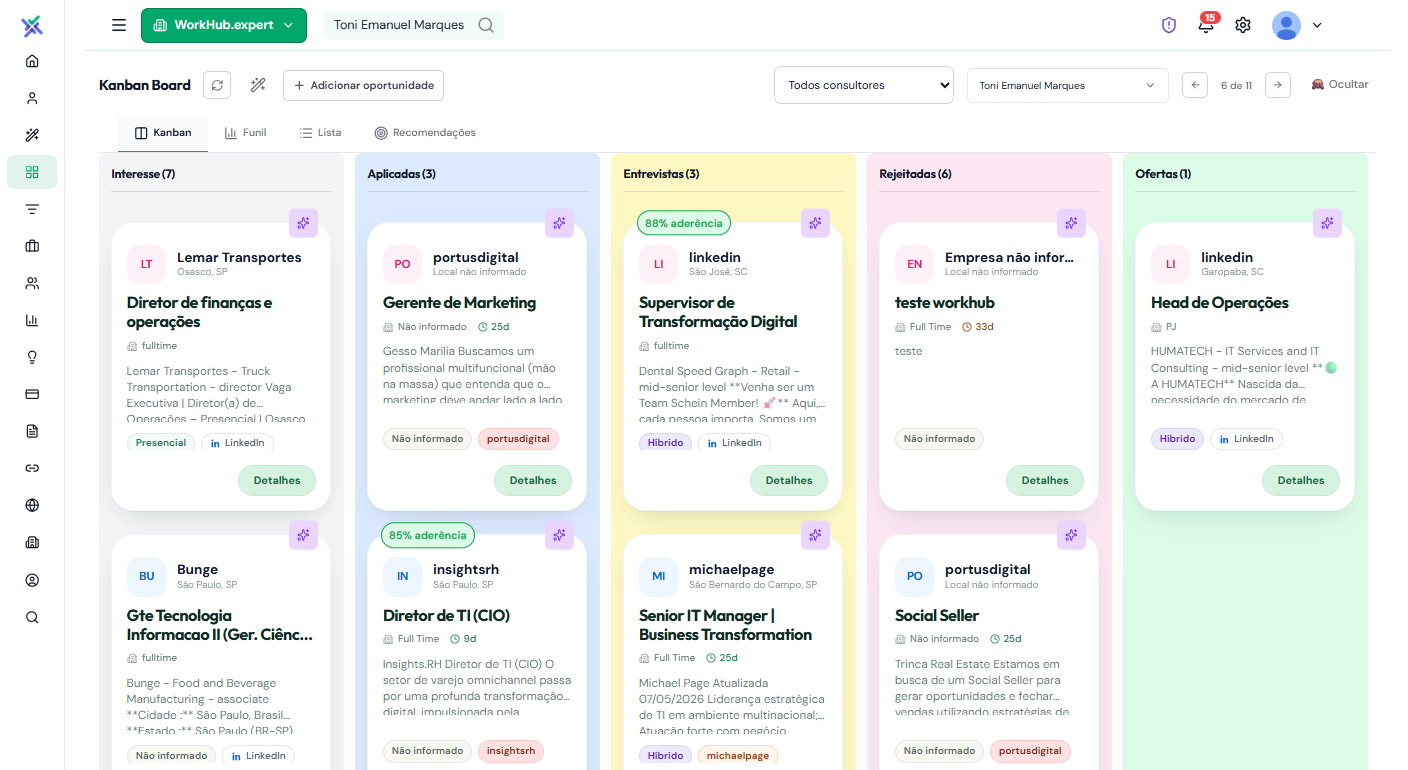This screenshot has height=770, width=1408.
Task: Click Senior IT Manager card title
Action: [x=726, y=625]
